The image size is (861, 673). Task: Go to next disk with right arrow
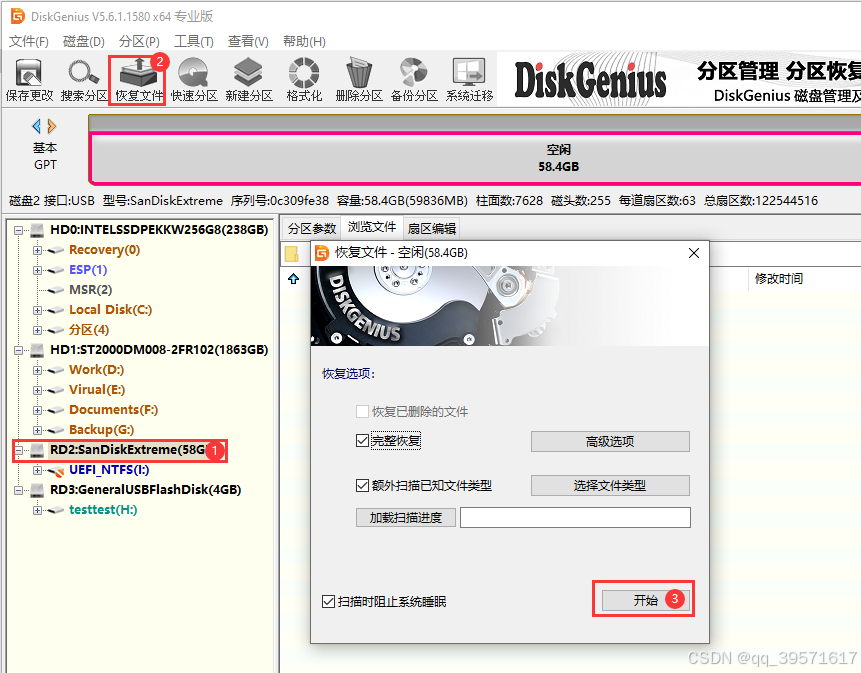coord(52,127)
